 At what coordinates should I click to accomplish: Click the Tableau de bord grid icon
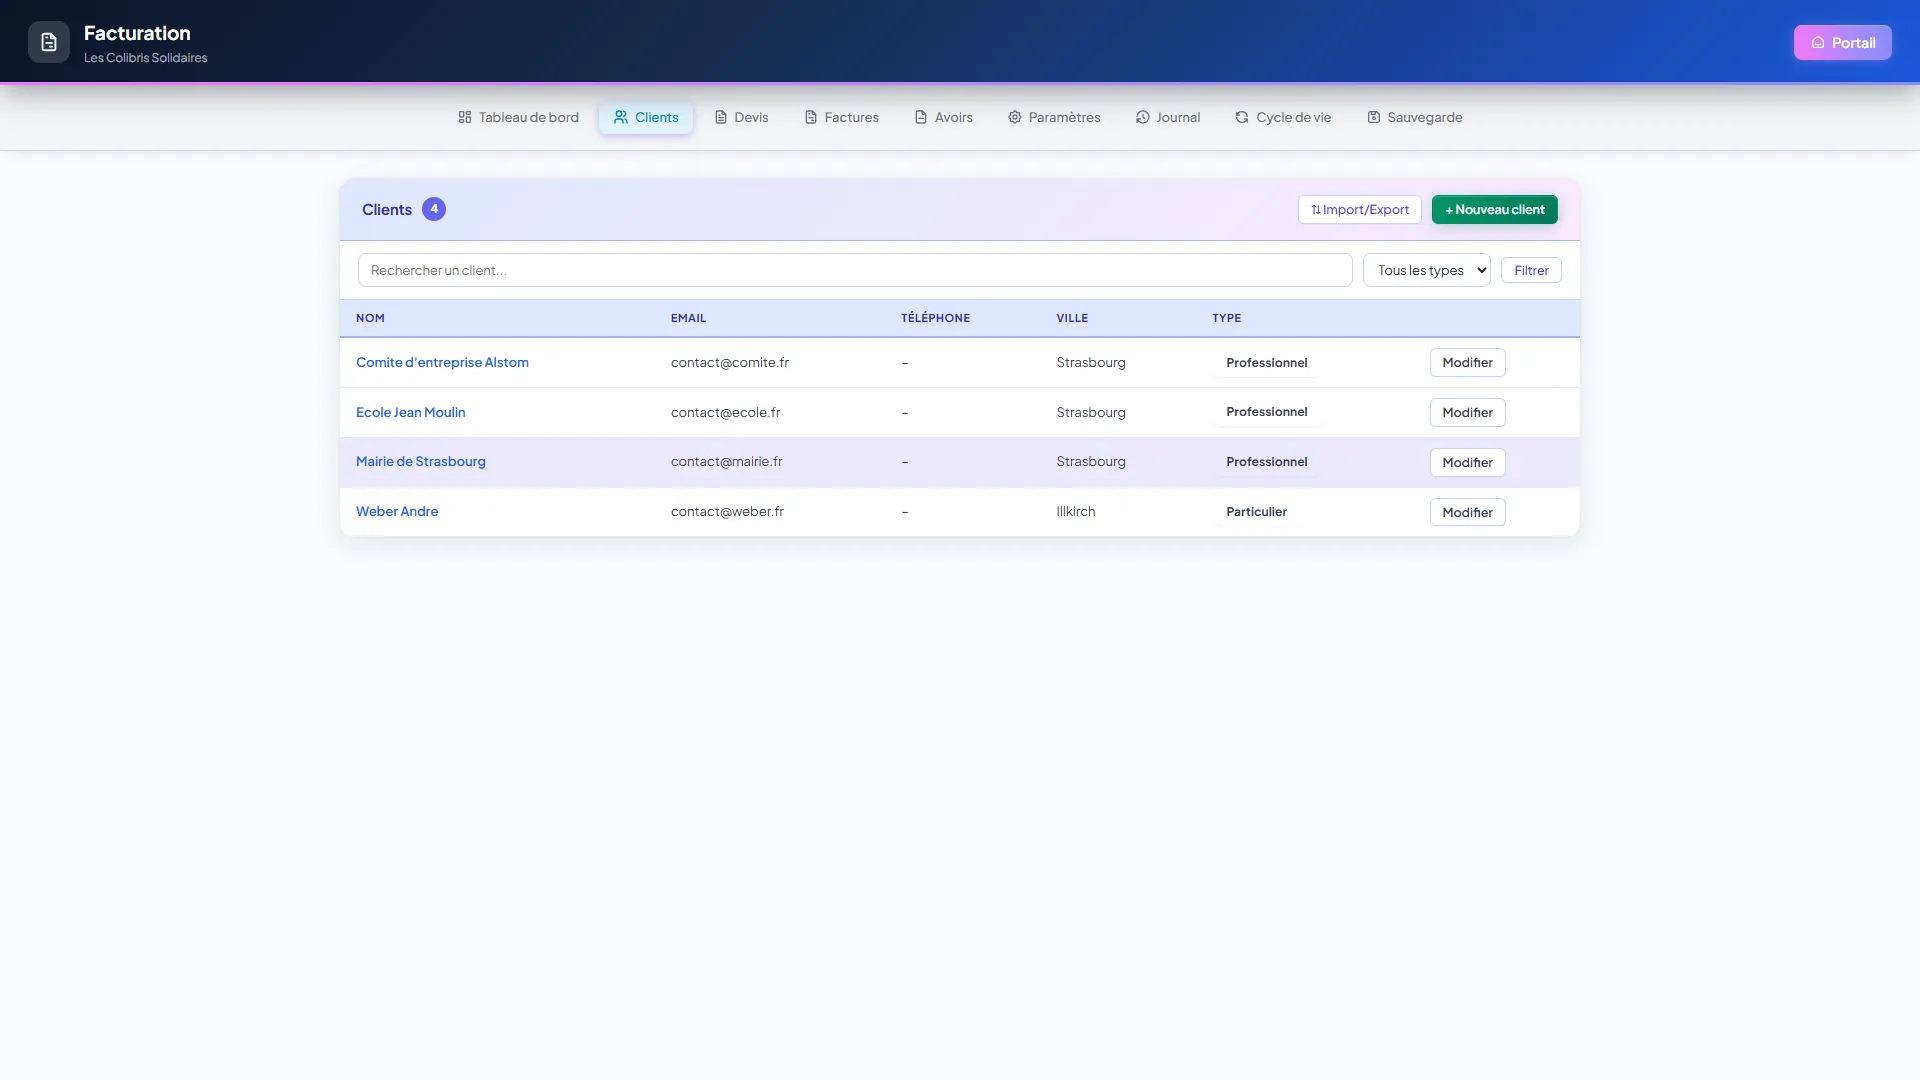pos(465,117)
